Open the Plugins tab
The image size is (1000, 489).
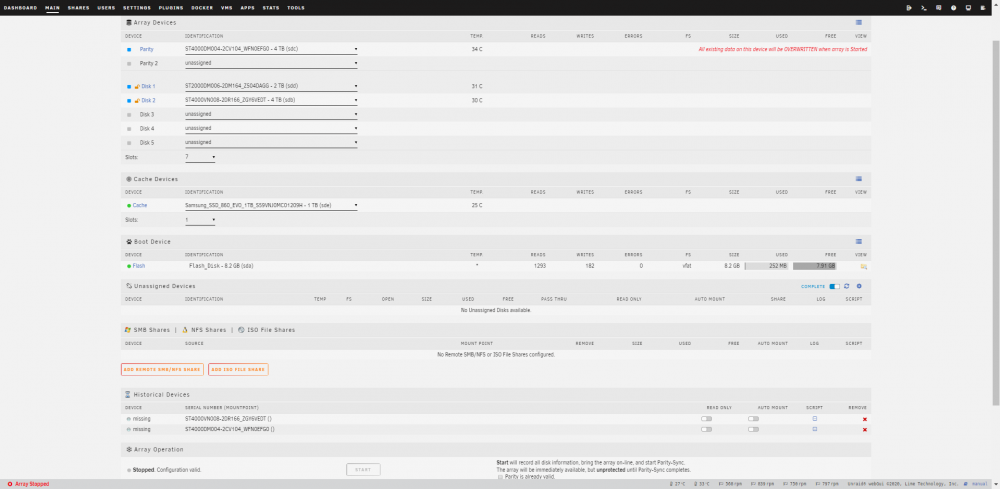pos(171,8)
